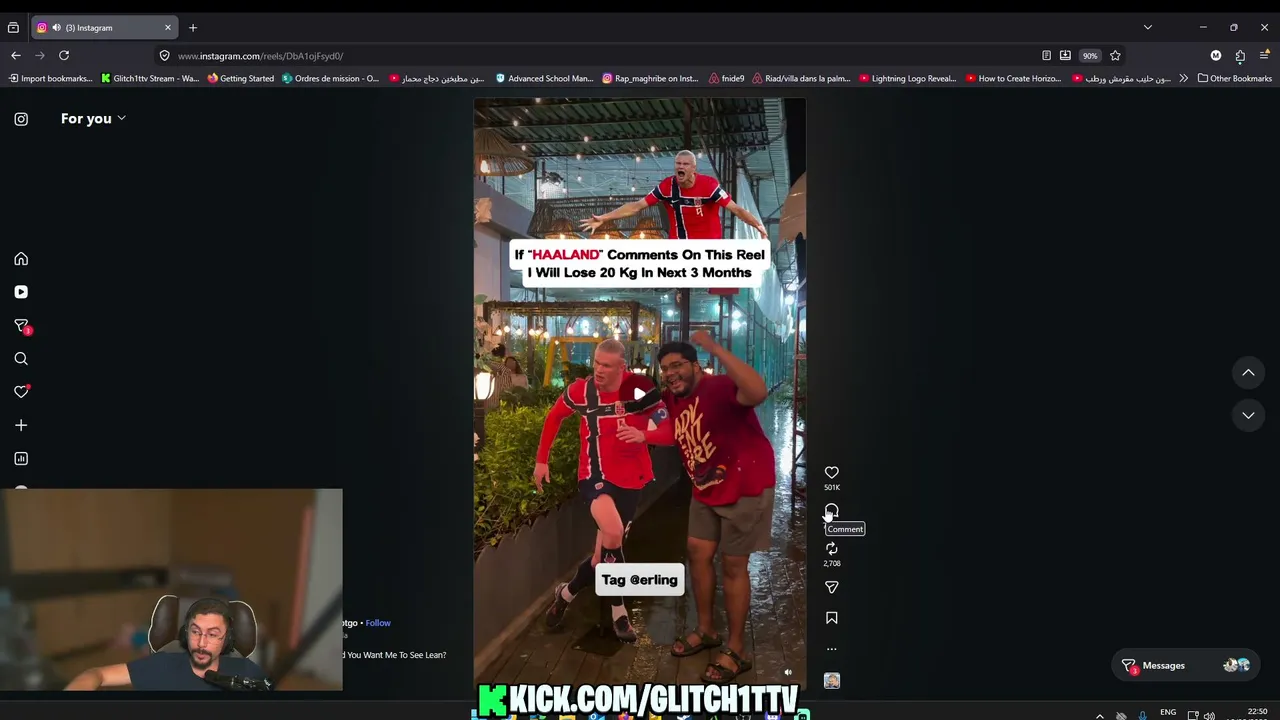Open a new browser tab

tap(193, 28)
